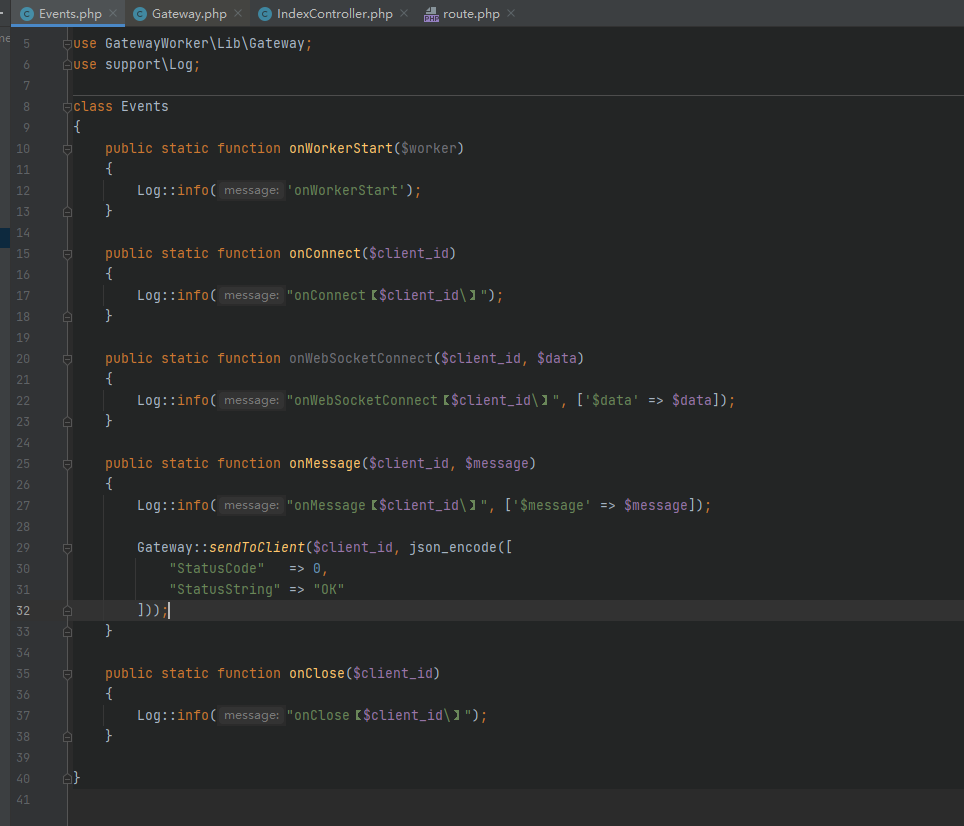964x826 pixels.
Task: Fold the onClose function at line 35
Action: tap(67, 674)
